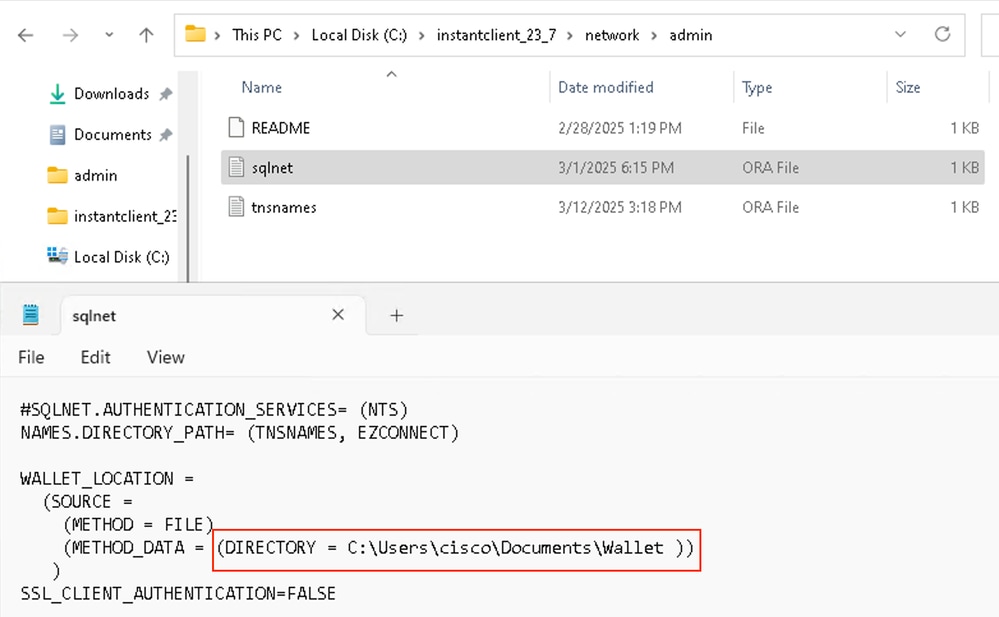Expand chevron after network breadcrumb
The width and height of the screenshot is (999, 617).
tap(654, 36)
